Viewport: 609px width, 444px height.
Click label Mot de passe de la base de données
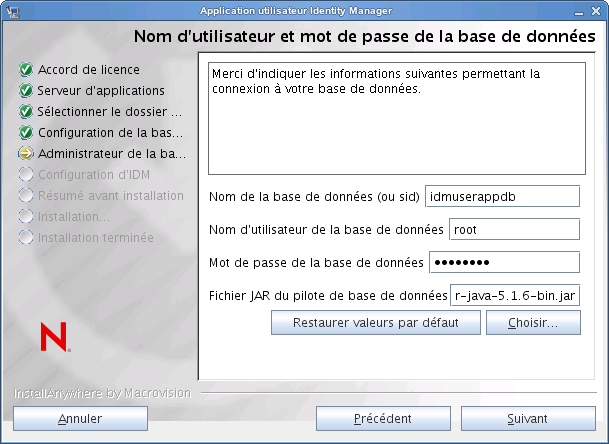click(x=316, y=263)
